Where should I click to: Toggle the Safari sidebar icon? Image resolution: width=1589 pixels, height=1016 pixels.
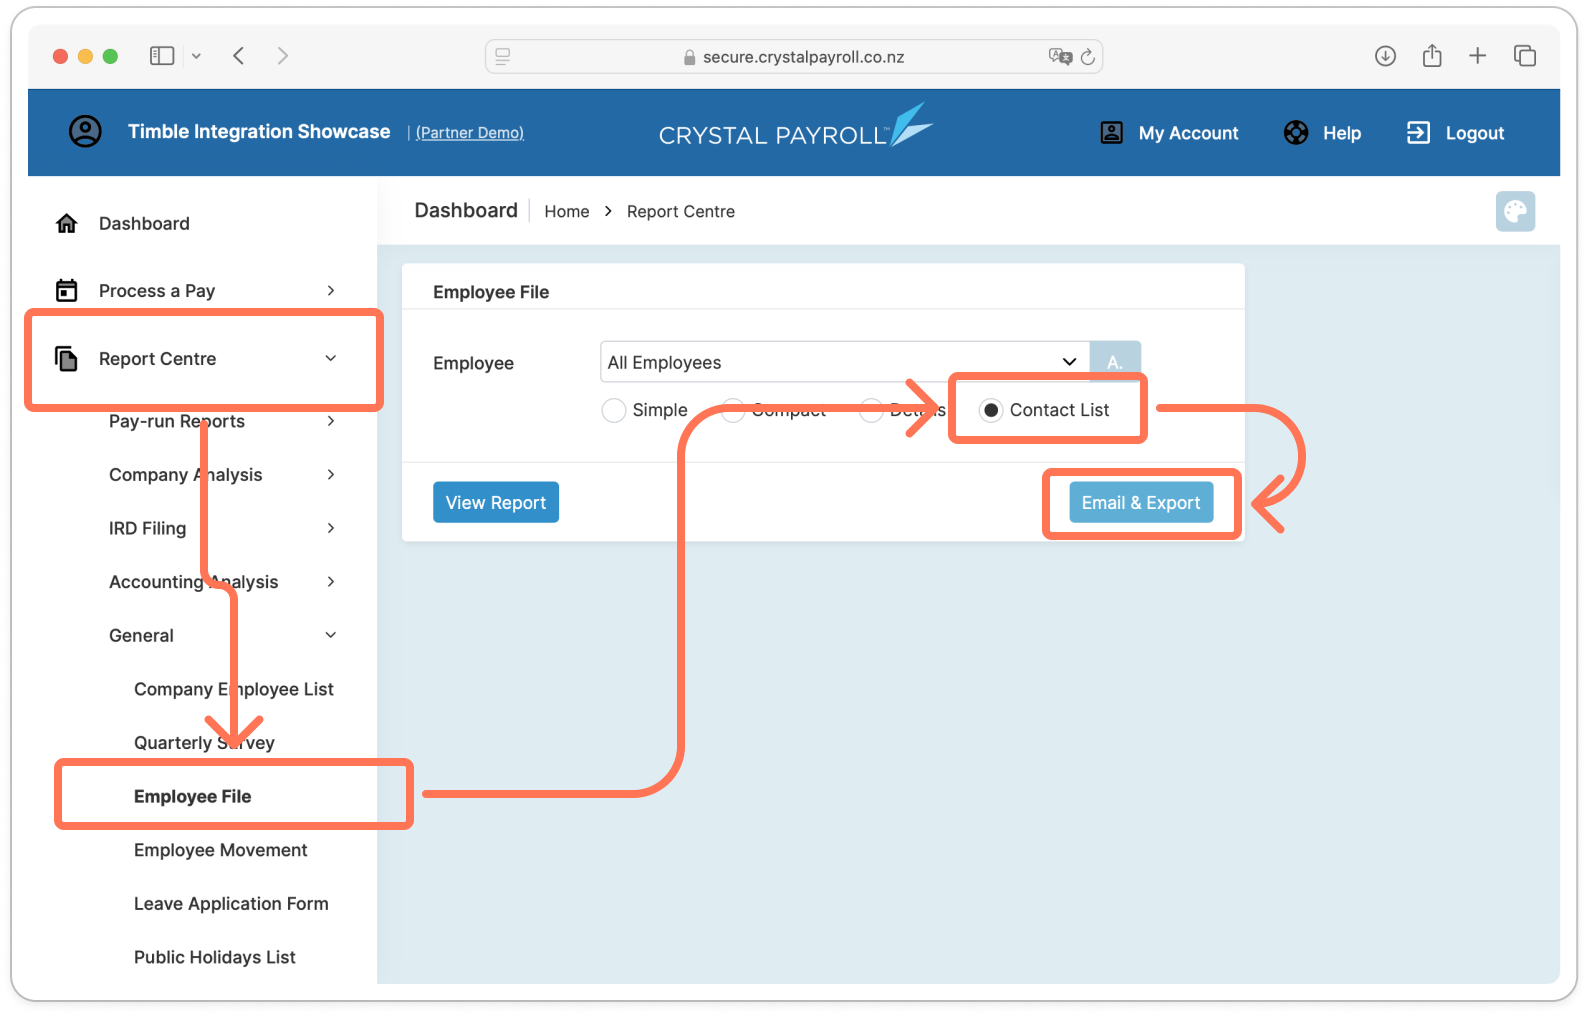162,56
